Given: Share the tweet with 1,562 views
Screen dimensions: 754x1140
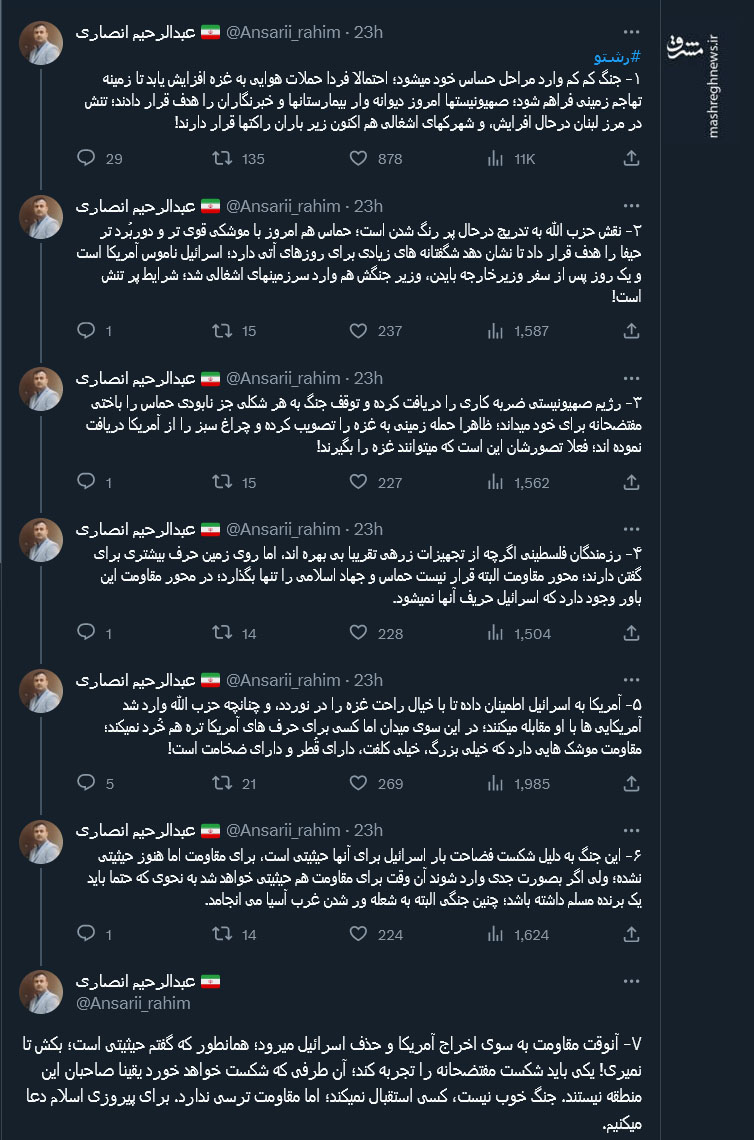Looking at the screenshot, I should pos(631,482).
